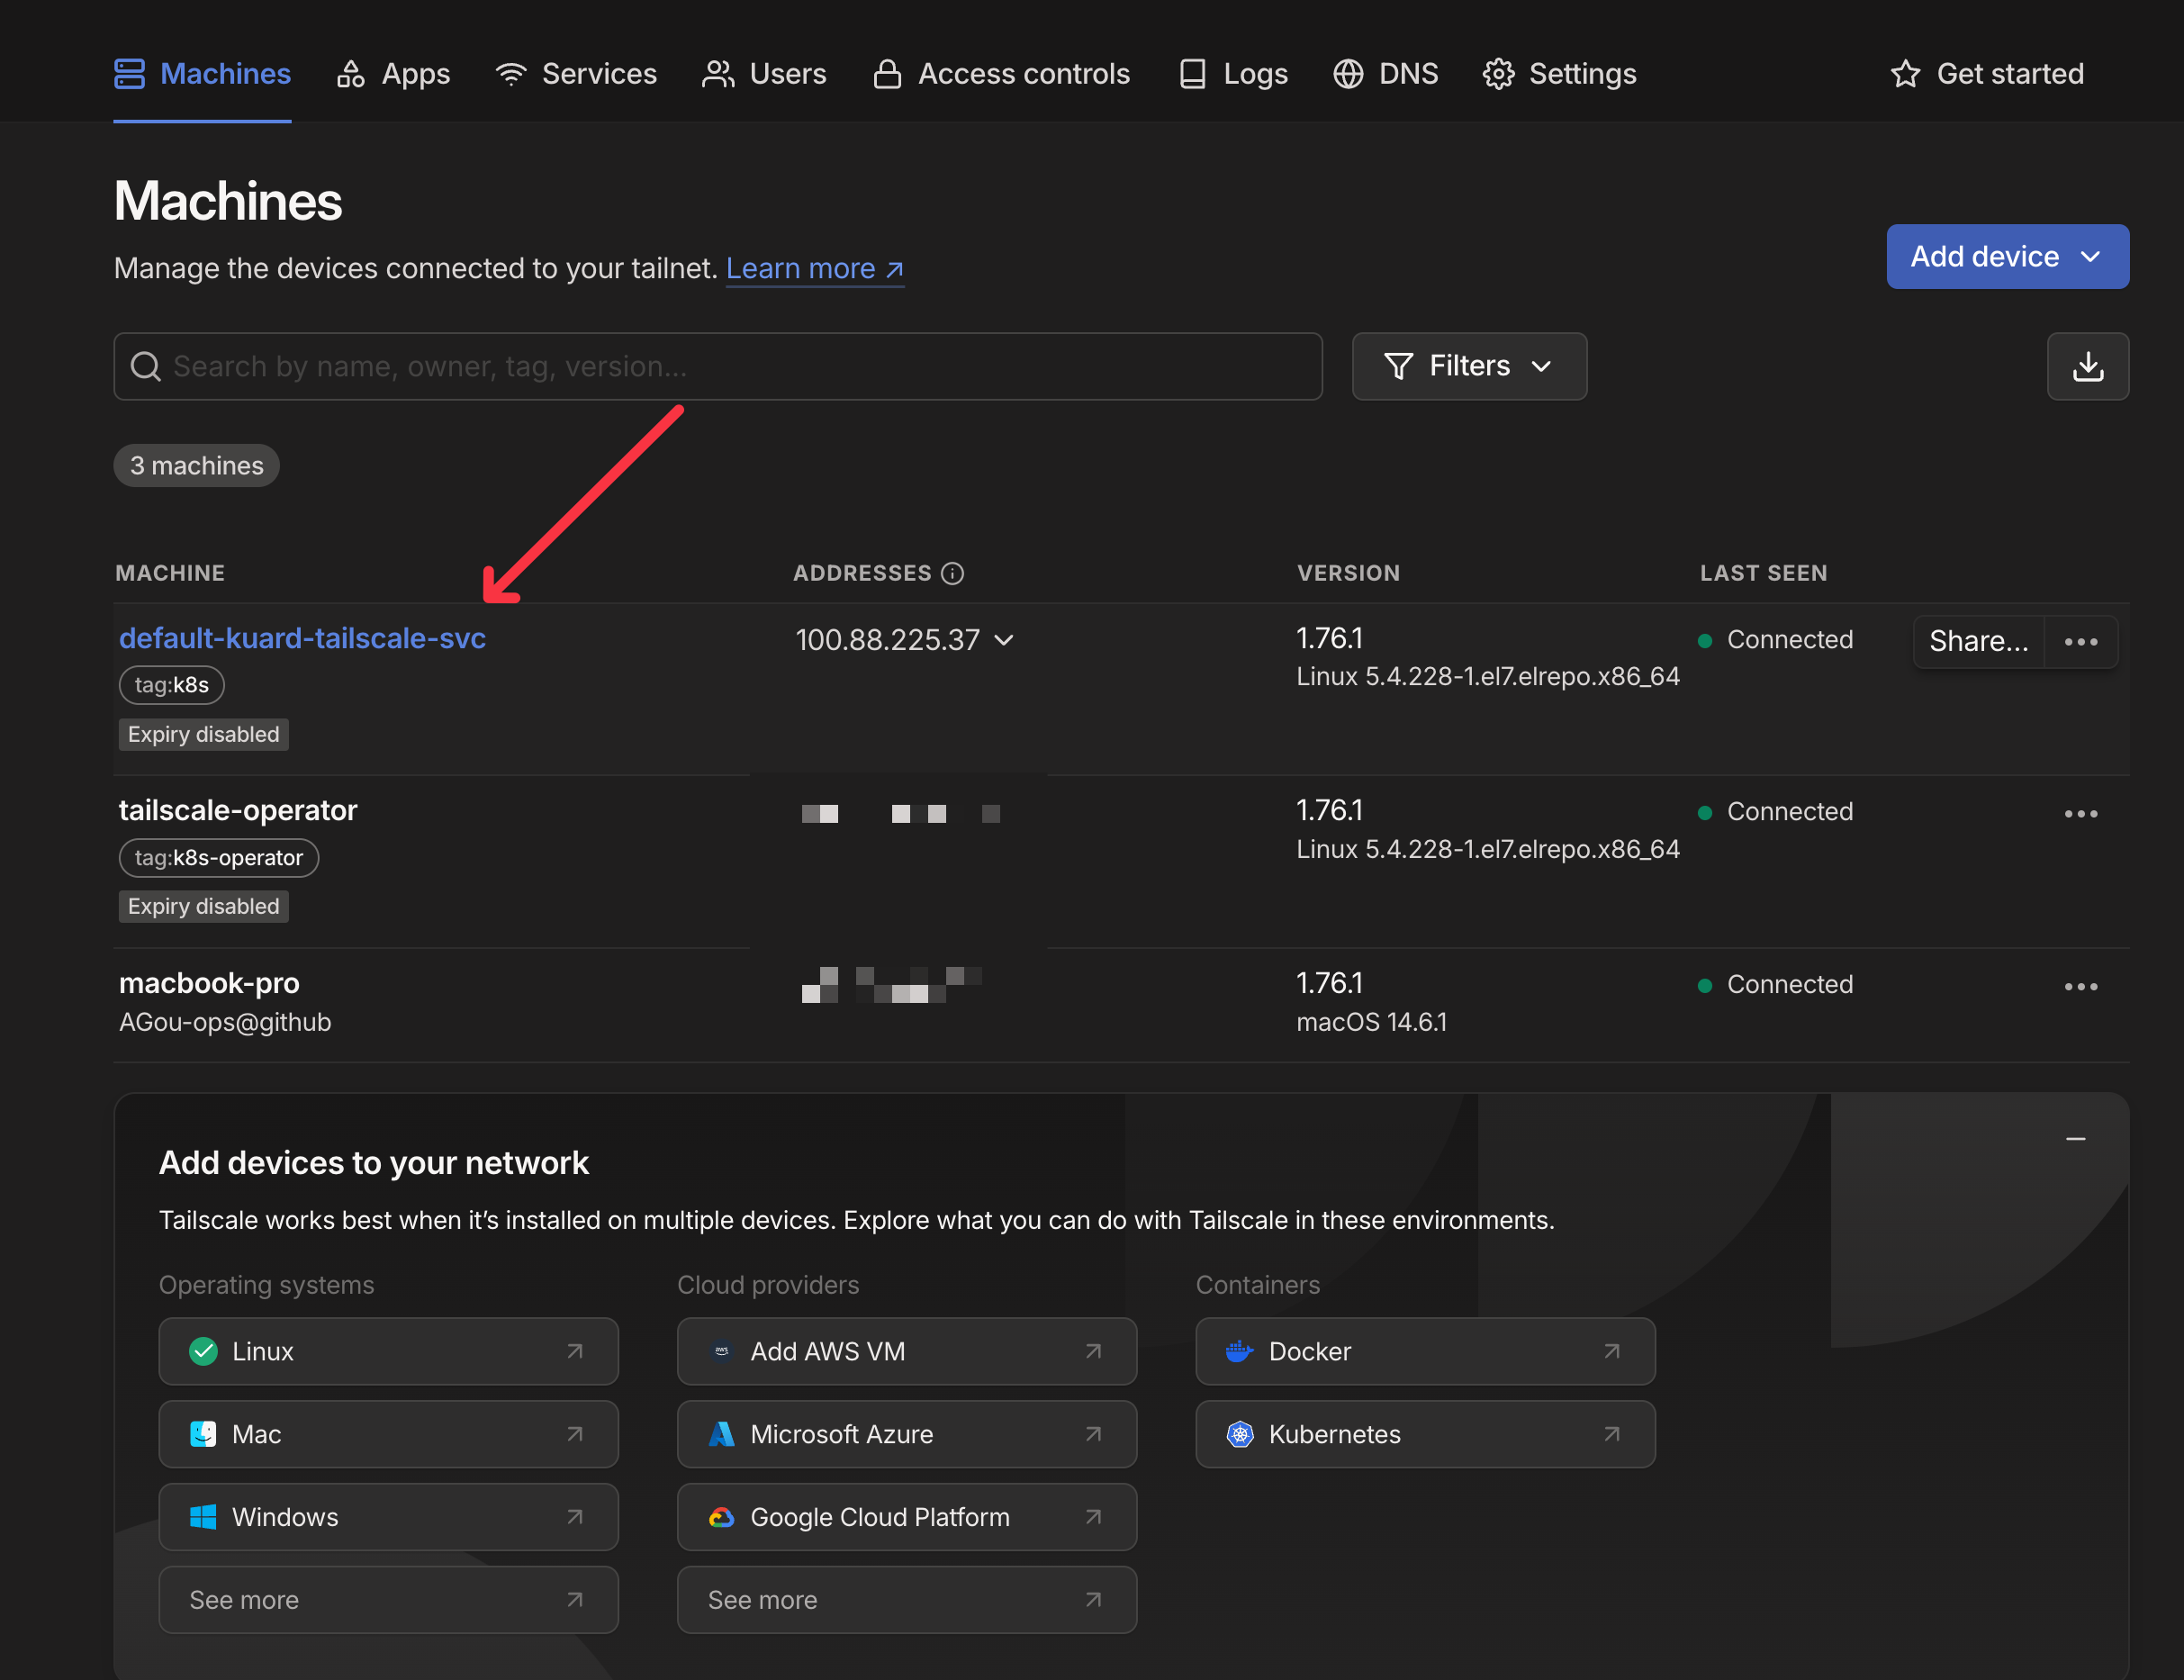
Task: Open the Windows install guide
Action: (x=388, y=1517)
